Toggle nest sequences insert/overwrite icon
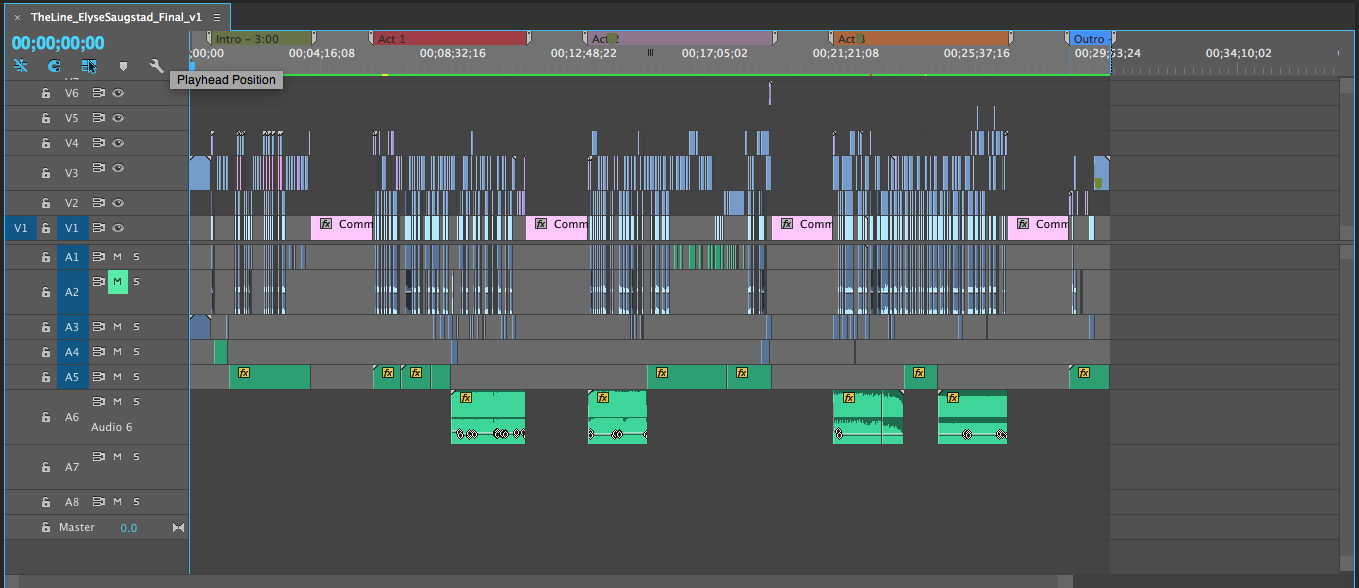1359x588 pixels. tap(21, 66)
